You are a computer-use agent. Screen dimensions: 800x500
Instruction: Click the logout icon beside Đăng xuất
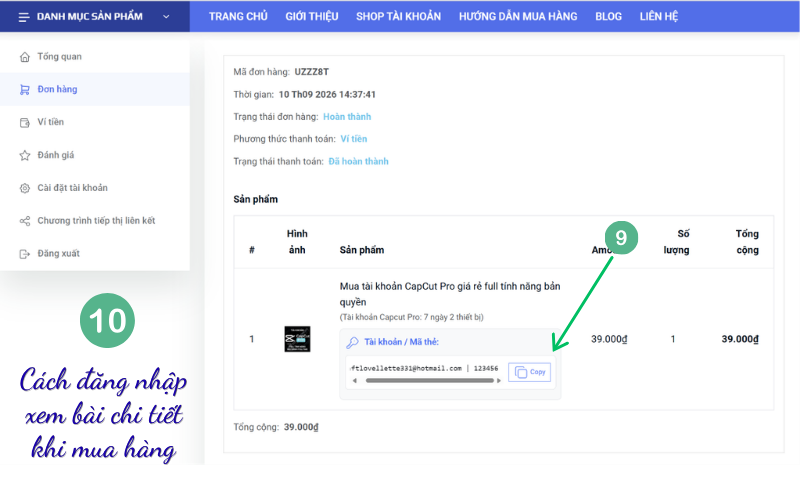24,254
